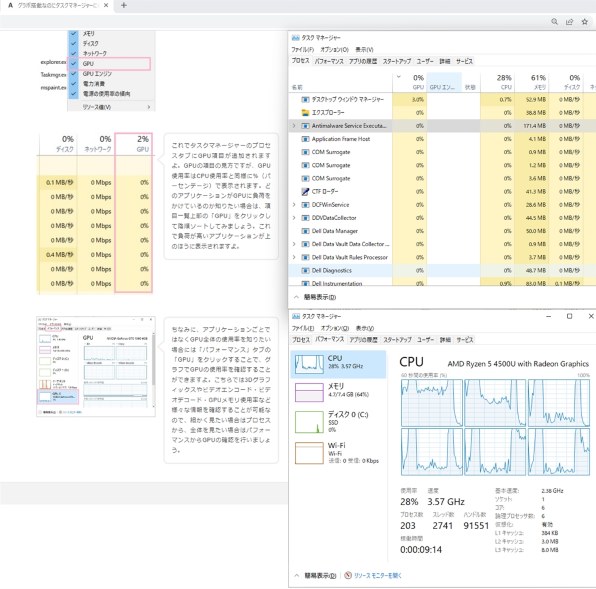Click the Task Manager GPU screenshot thumbnail on webpage
The height and width of the screenshot is (589, 596).
96,367
